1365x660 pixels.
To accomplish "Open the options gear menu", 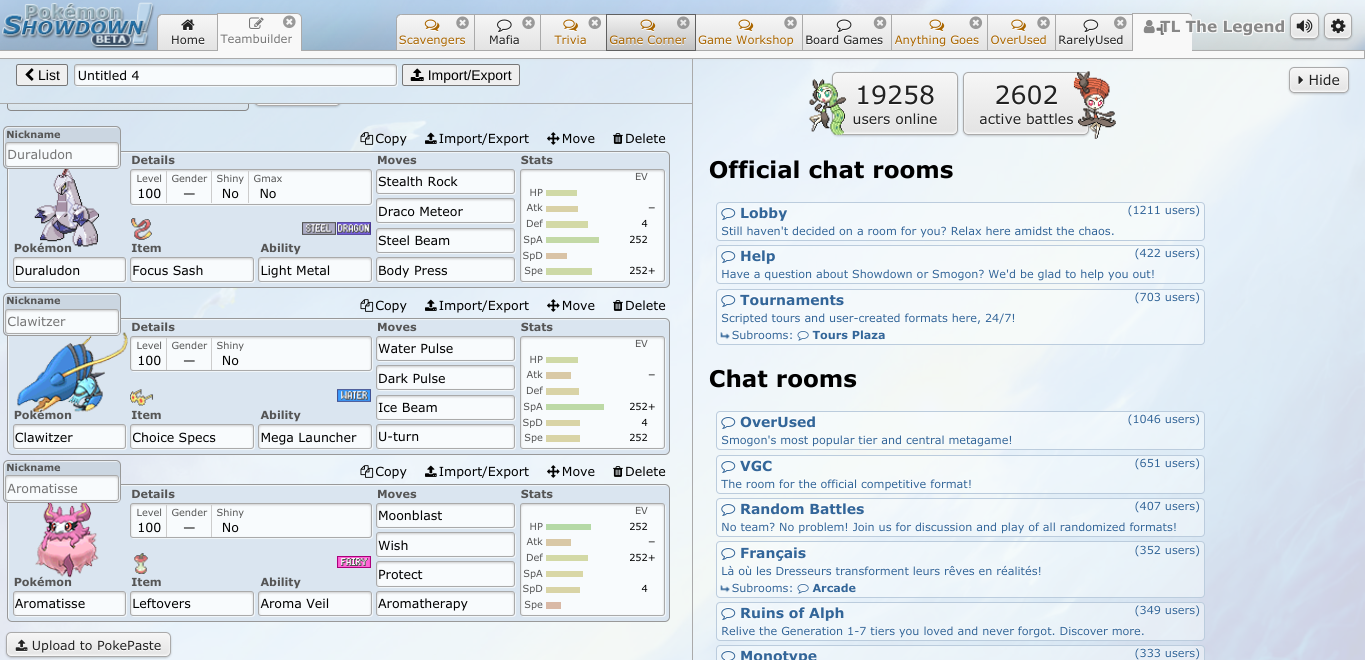I will (x=1339, y=27).
